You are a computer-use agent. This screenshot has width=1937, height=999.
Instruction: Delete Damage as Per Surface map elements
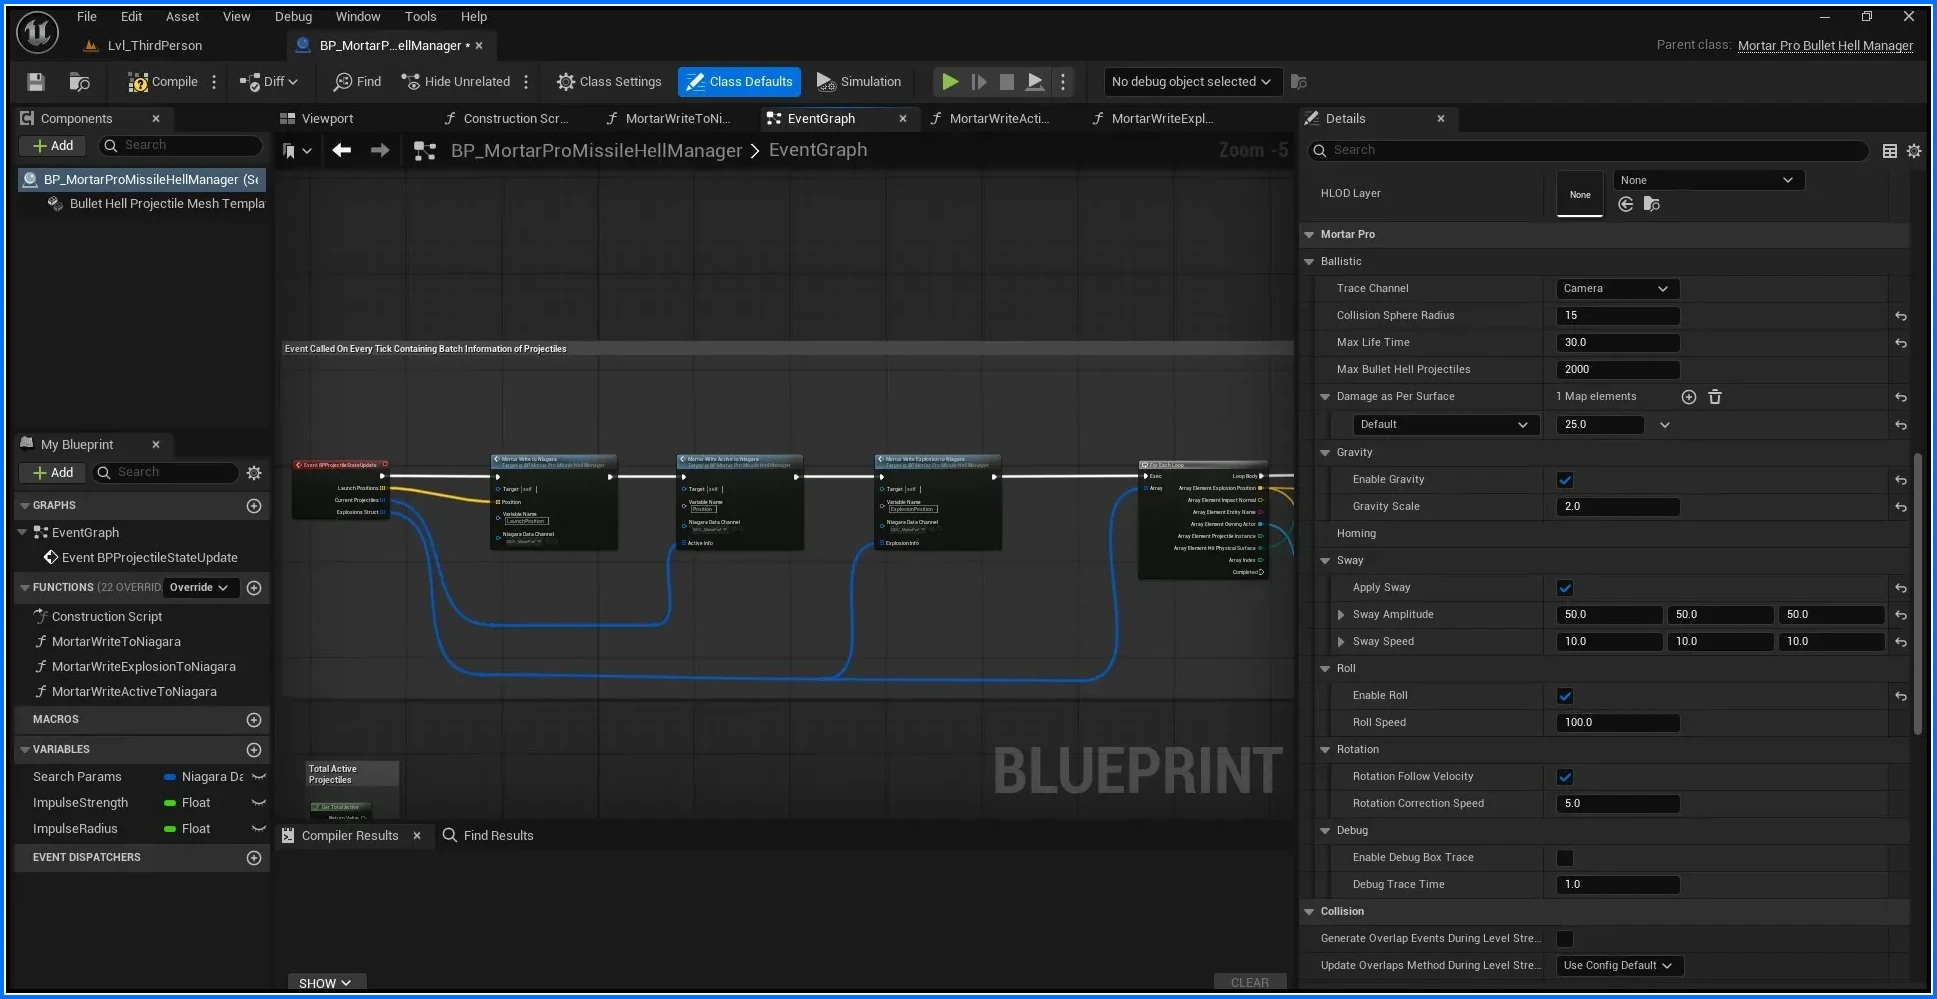coord(1715,397)
